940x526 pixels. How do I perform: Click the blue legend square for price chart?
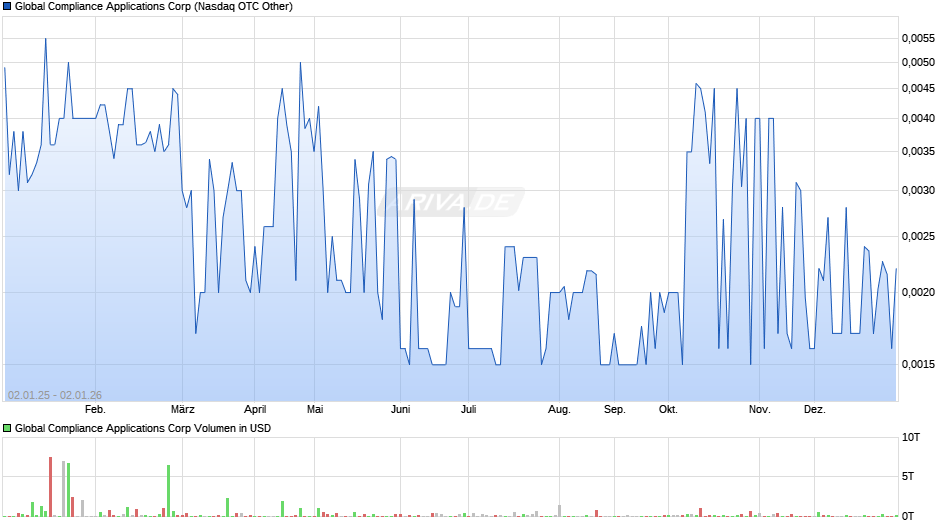point(7,7)
